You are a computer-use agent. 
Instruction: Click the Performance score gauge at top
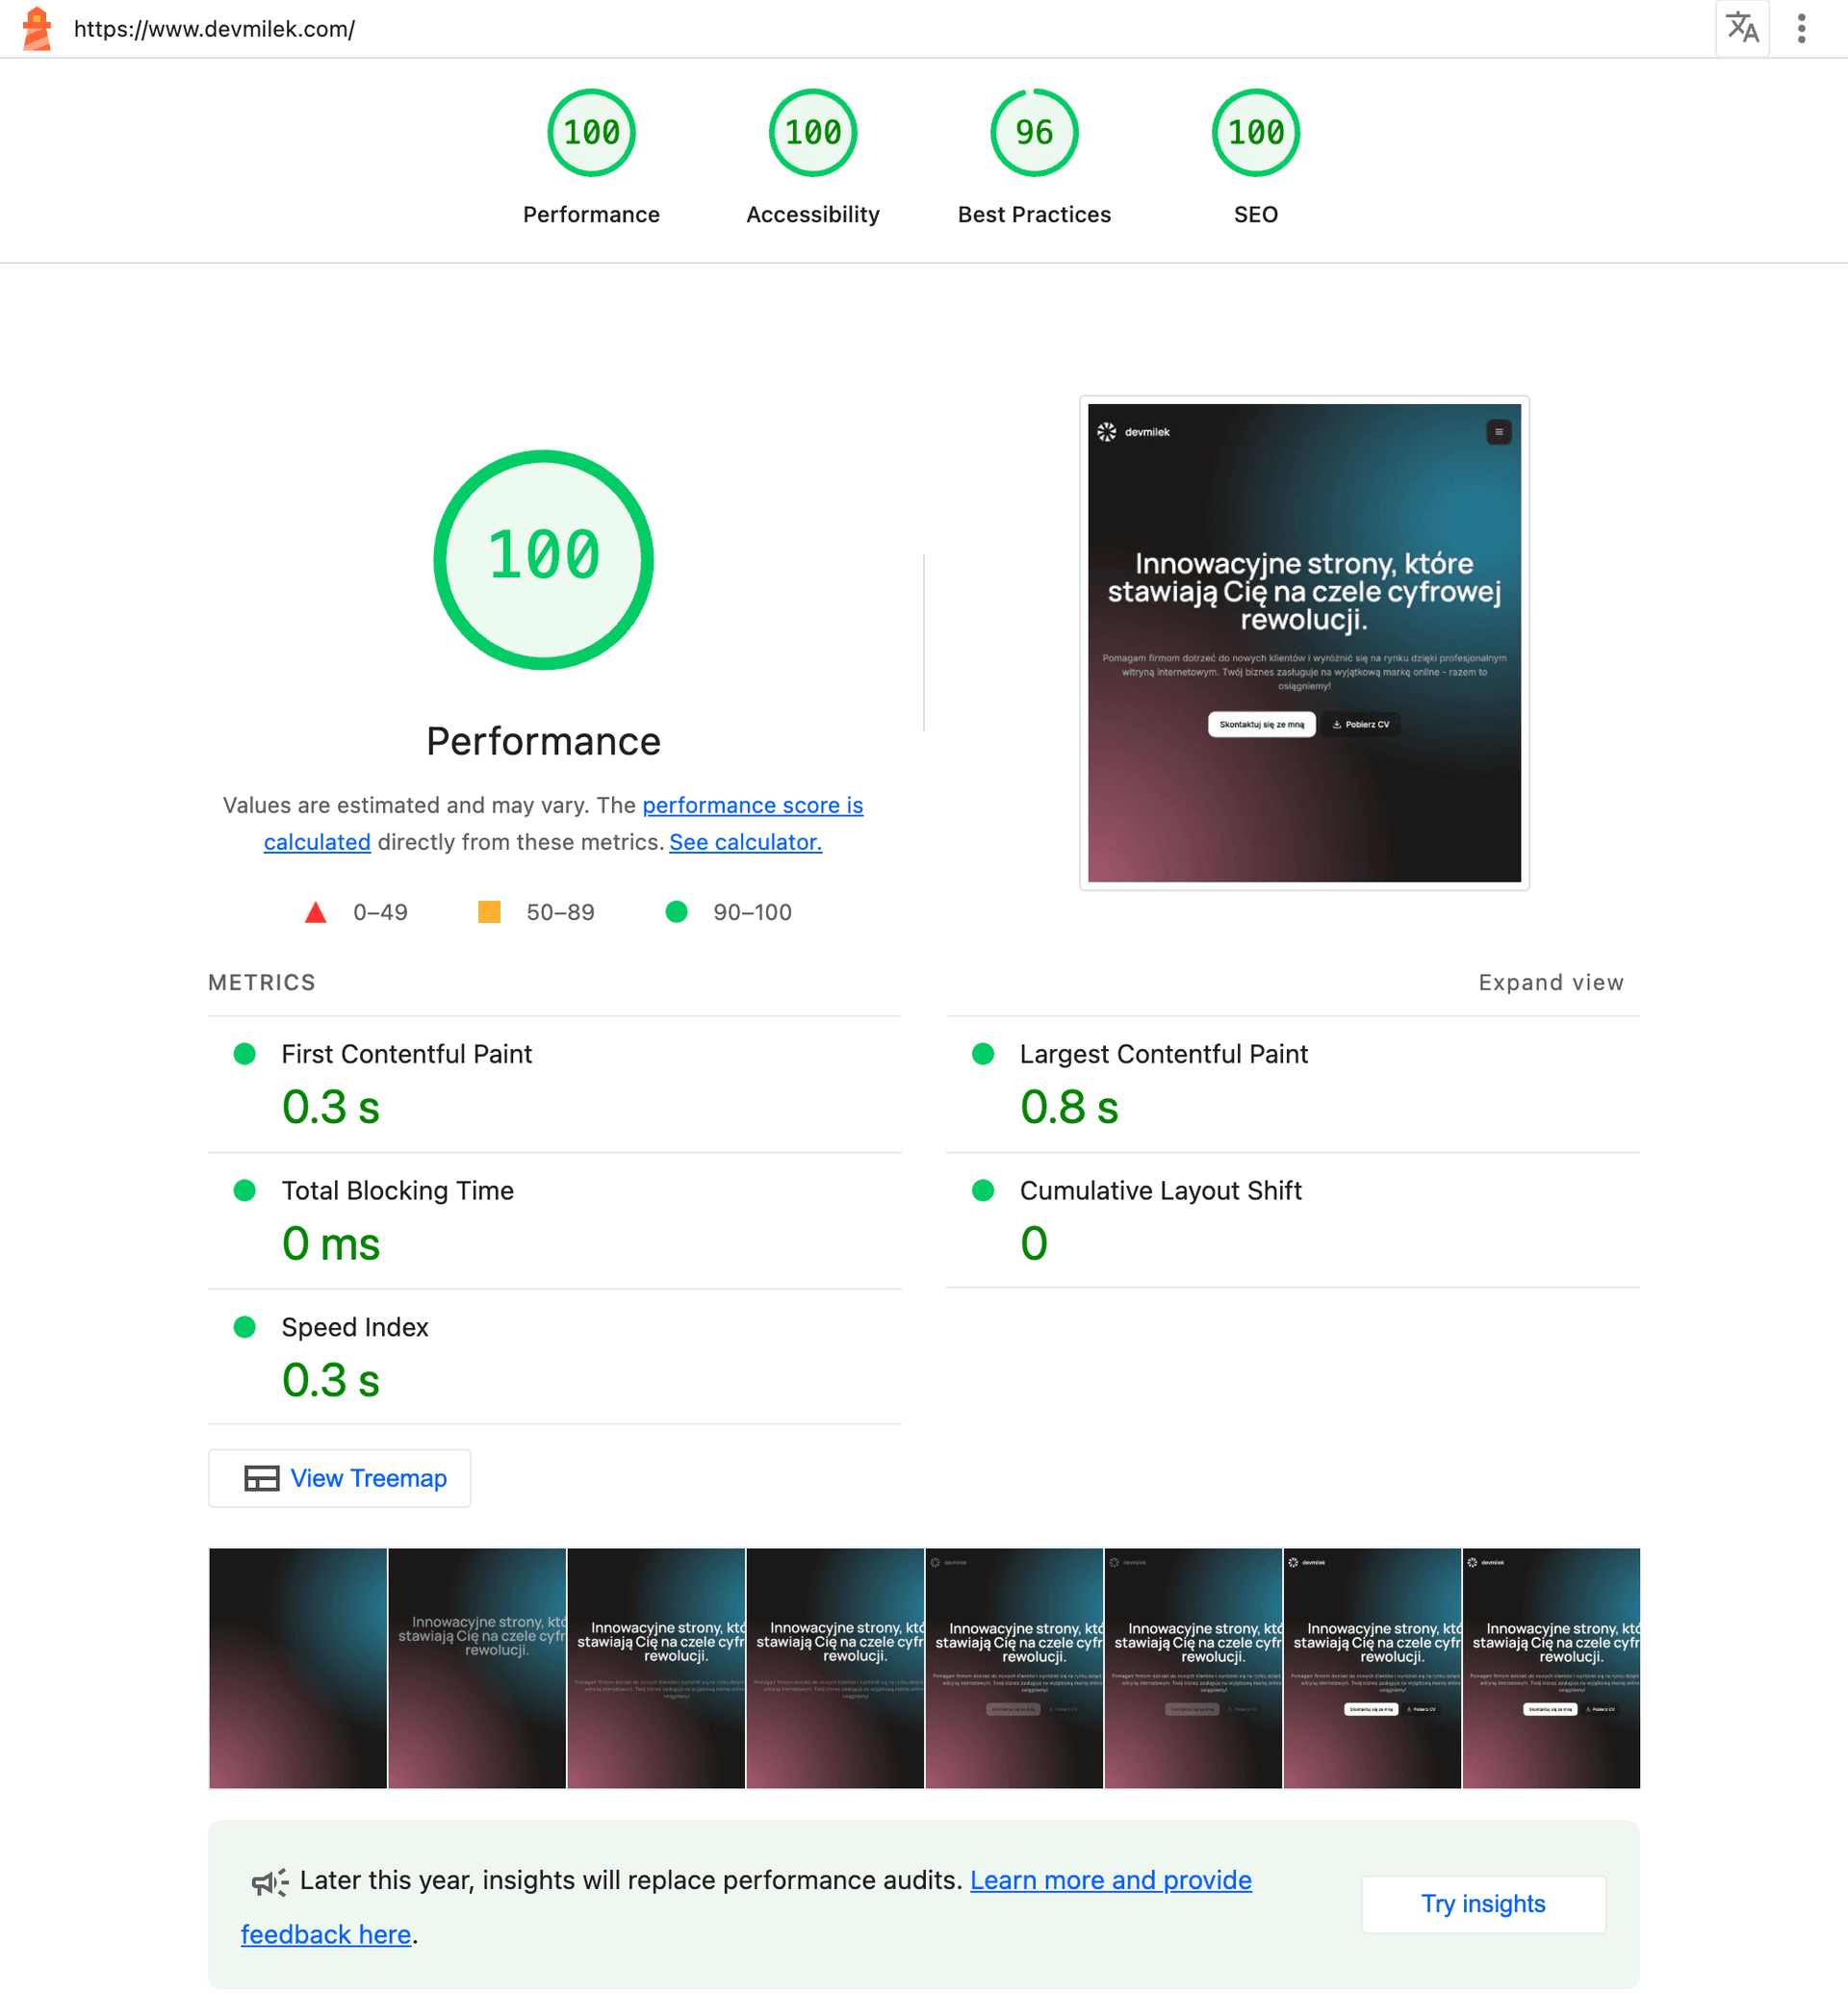[x=591, y=133]
